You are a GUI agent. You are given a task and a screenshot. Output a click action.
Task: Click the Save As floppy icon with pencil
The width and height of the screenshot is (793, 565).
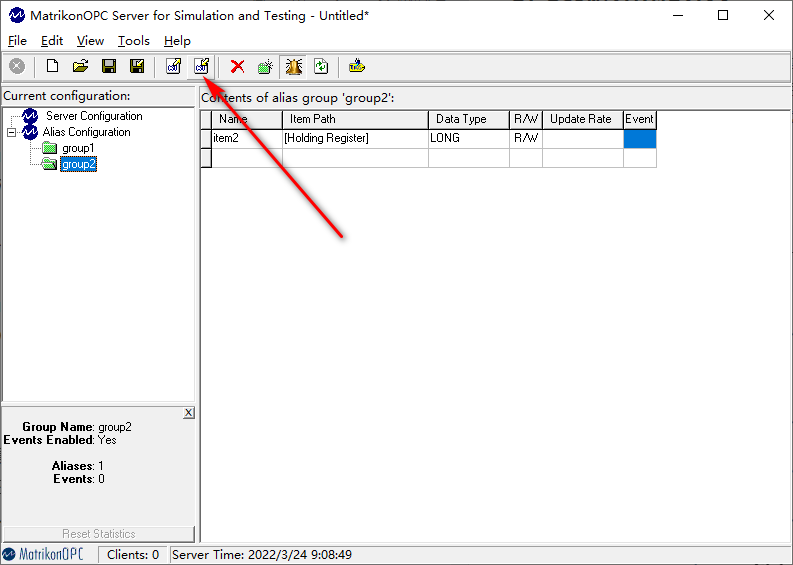pos(137,66)
